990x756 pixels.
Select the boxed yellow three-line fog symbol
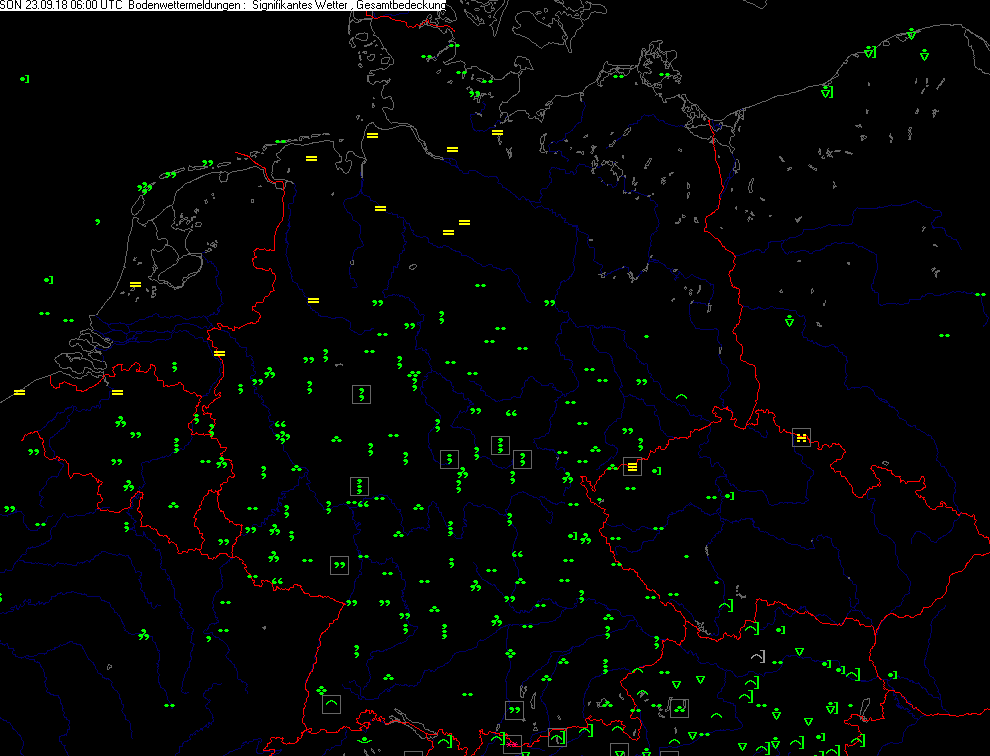(632, 467)
